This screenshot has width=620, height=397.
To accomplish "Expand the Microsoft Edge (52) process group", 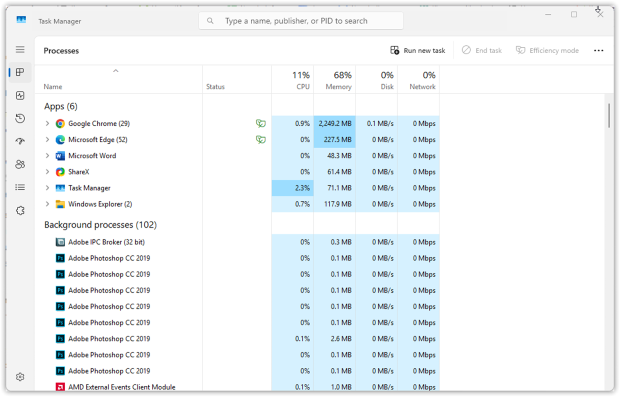I will [47, 140].
